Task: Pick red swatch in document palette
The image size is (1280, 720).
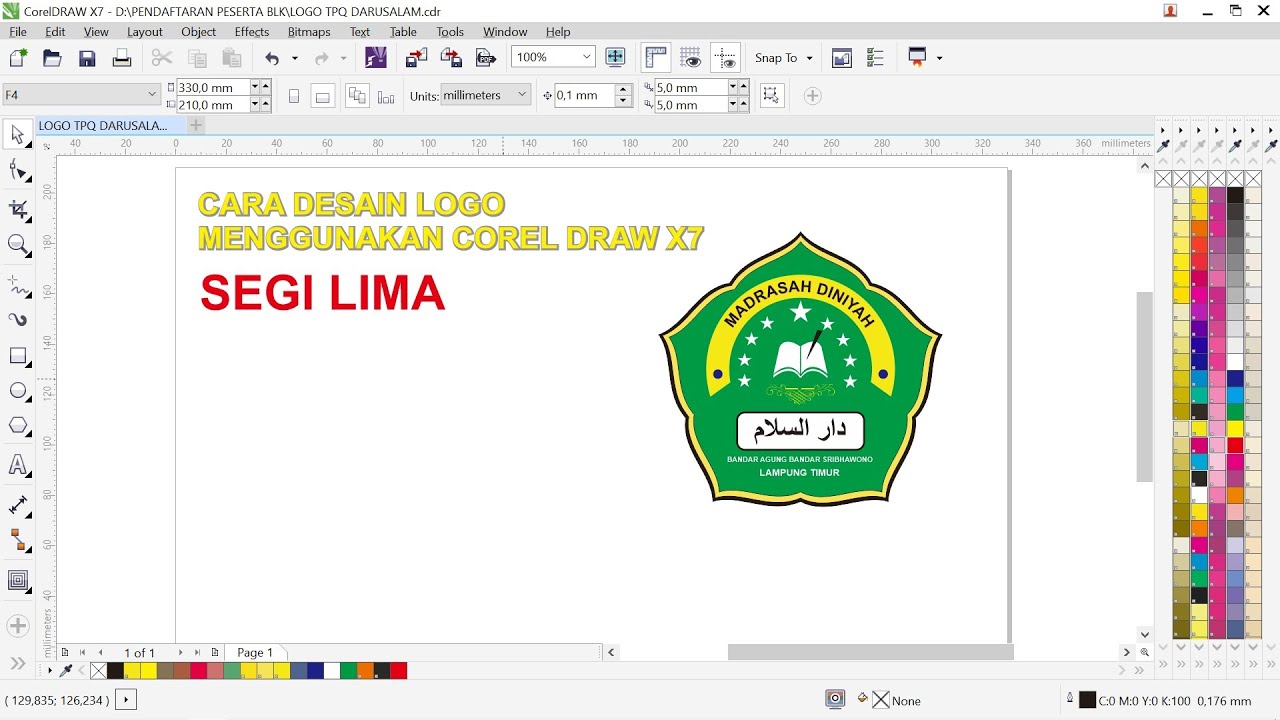Action: [398, 671]
